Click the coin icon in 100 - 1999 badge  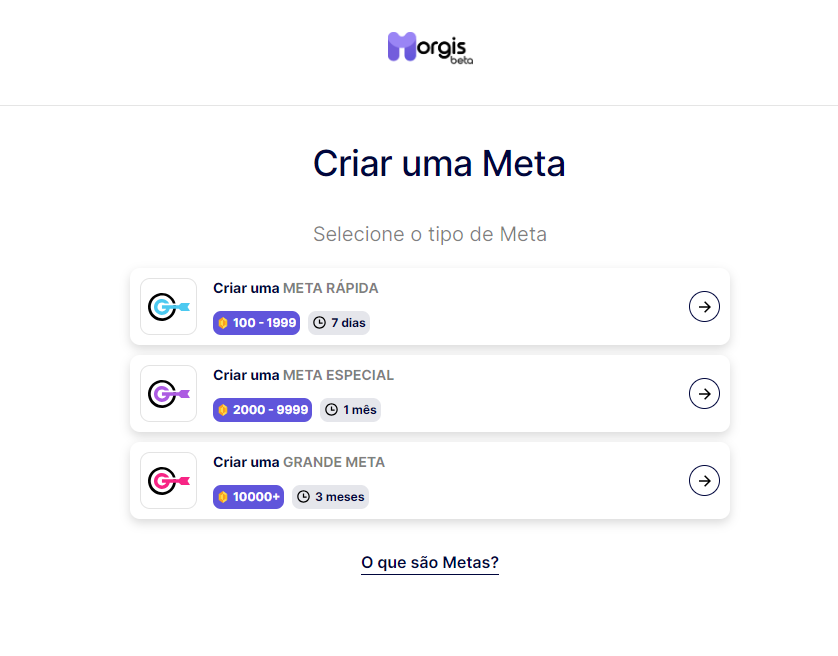(223, 323)
